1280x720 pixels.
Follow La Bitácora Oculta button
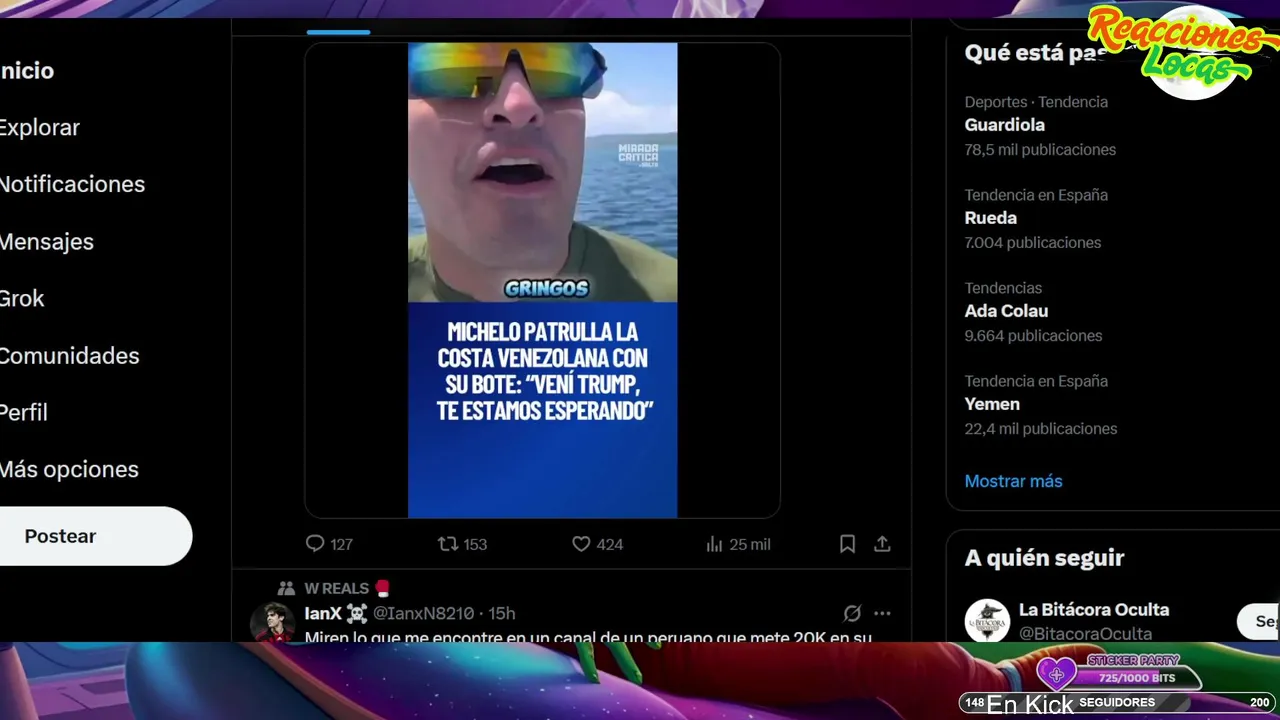pos(1260,621)
